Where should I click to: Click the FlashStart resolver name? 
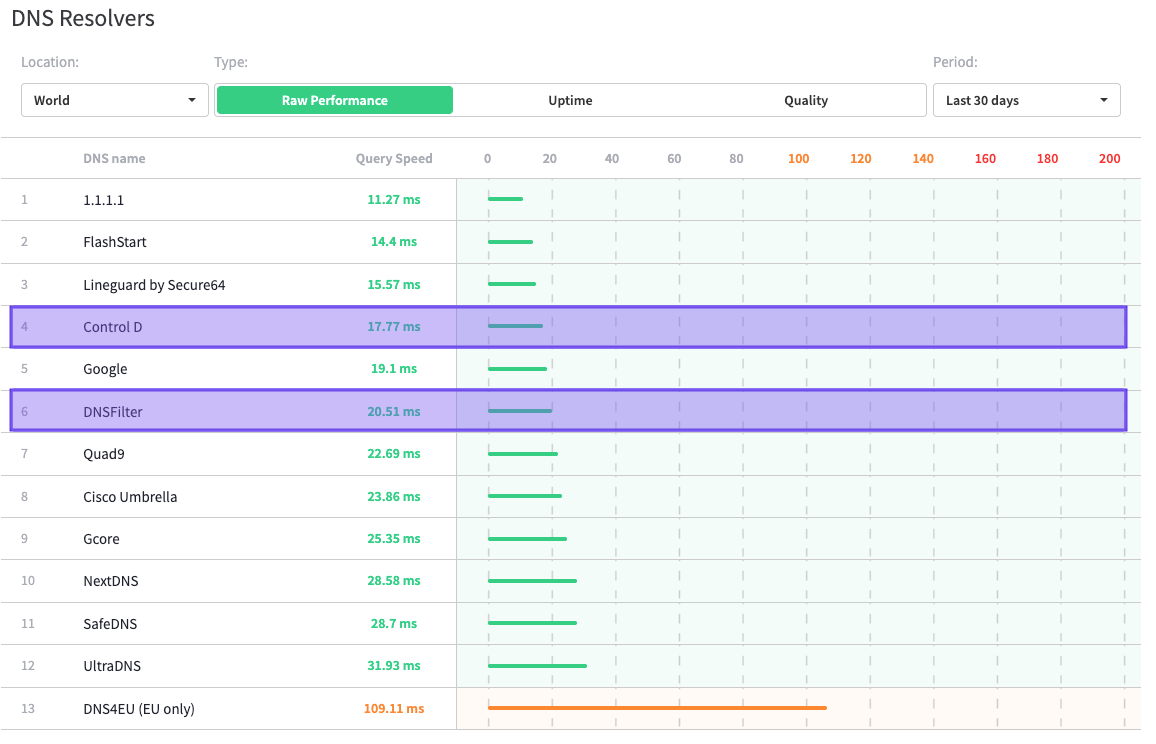point(115,242)
